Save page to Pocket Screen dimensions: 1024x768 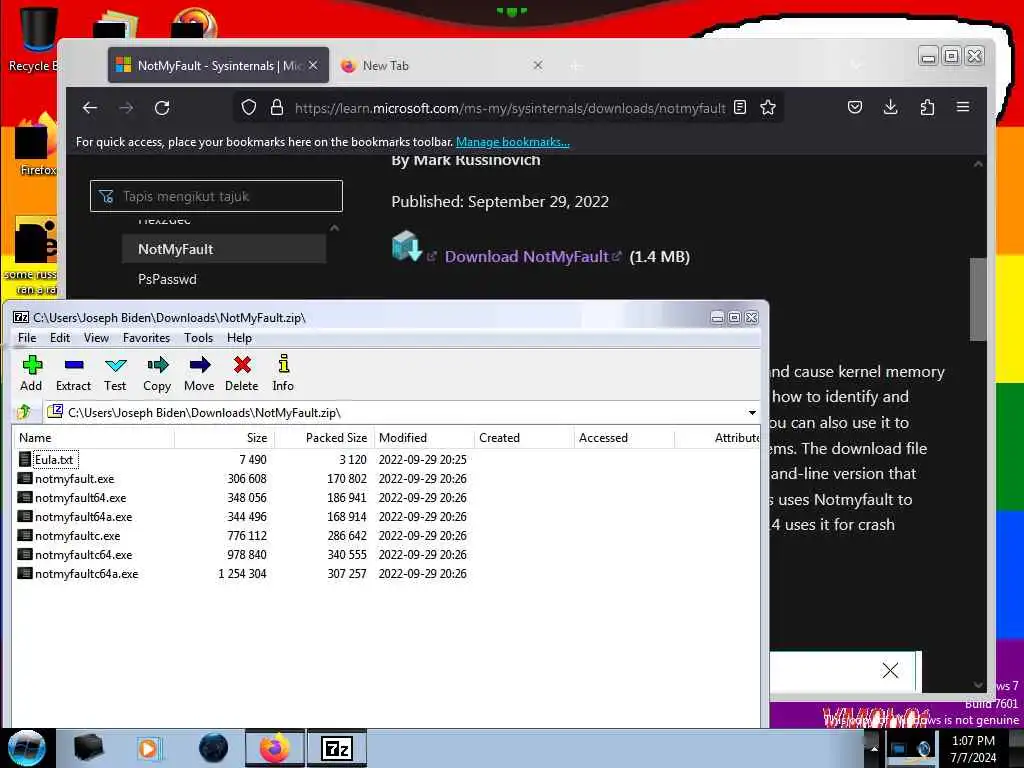[855, 107]
